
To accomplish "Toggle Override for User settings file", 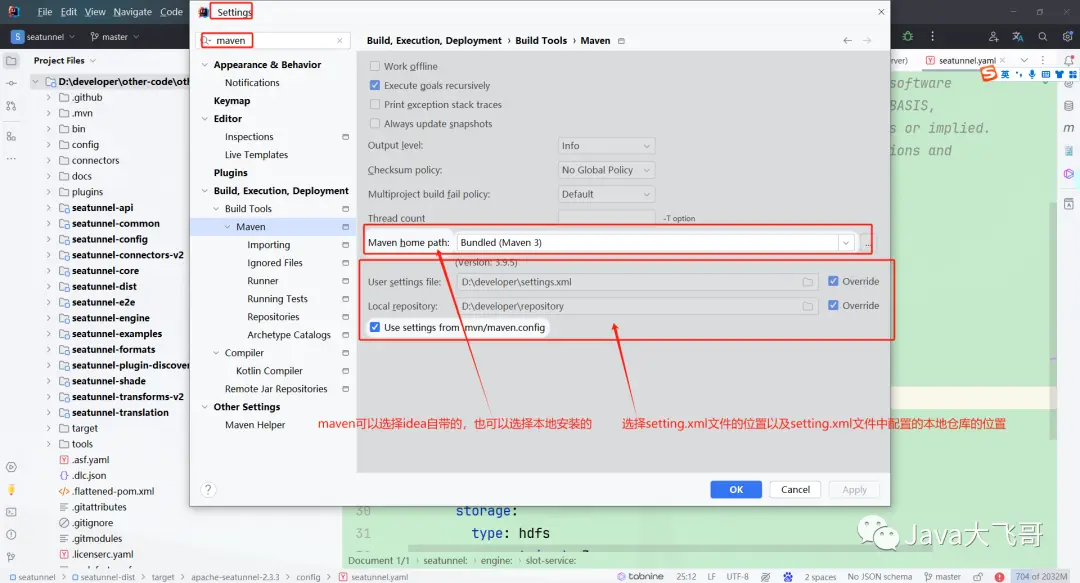I will 833,281.
